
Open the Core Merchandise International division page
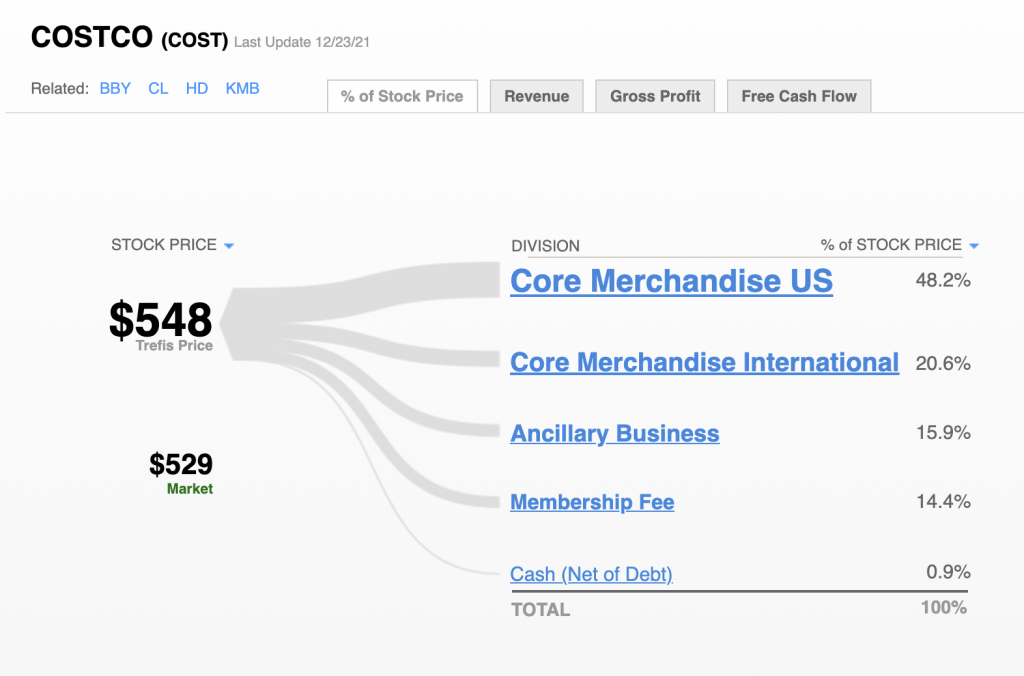(704, 362)
